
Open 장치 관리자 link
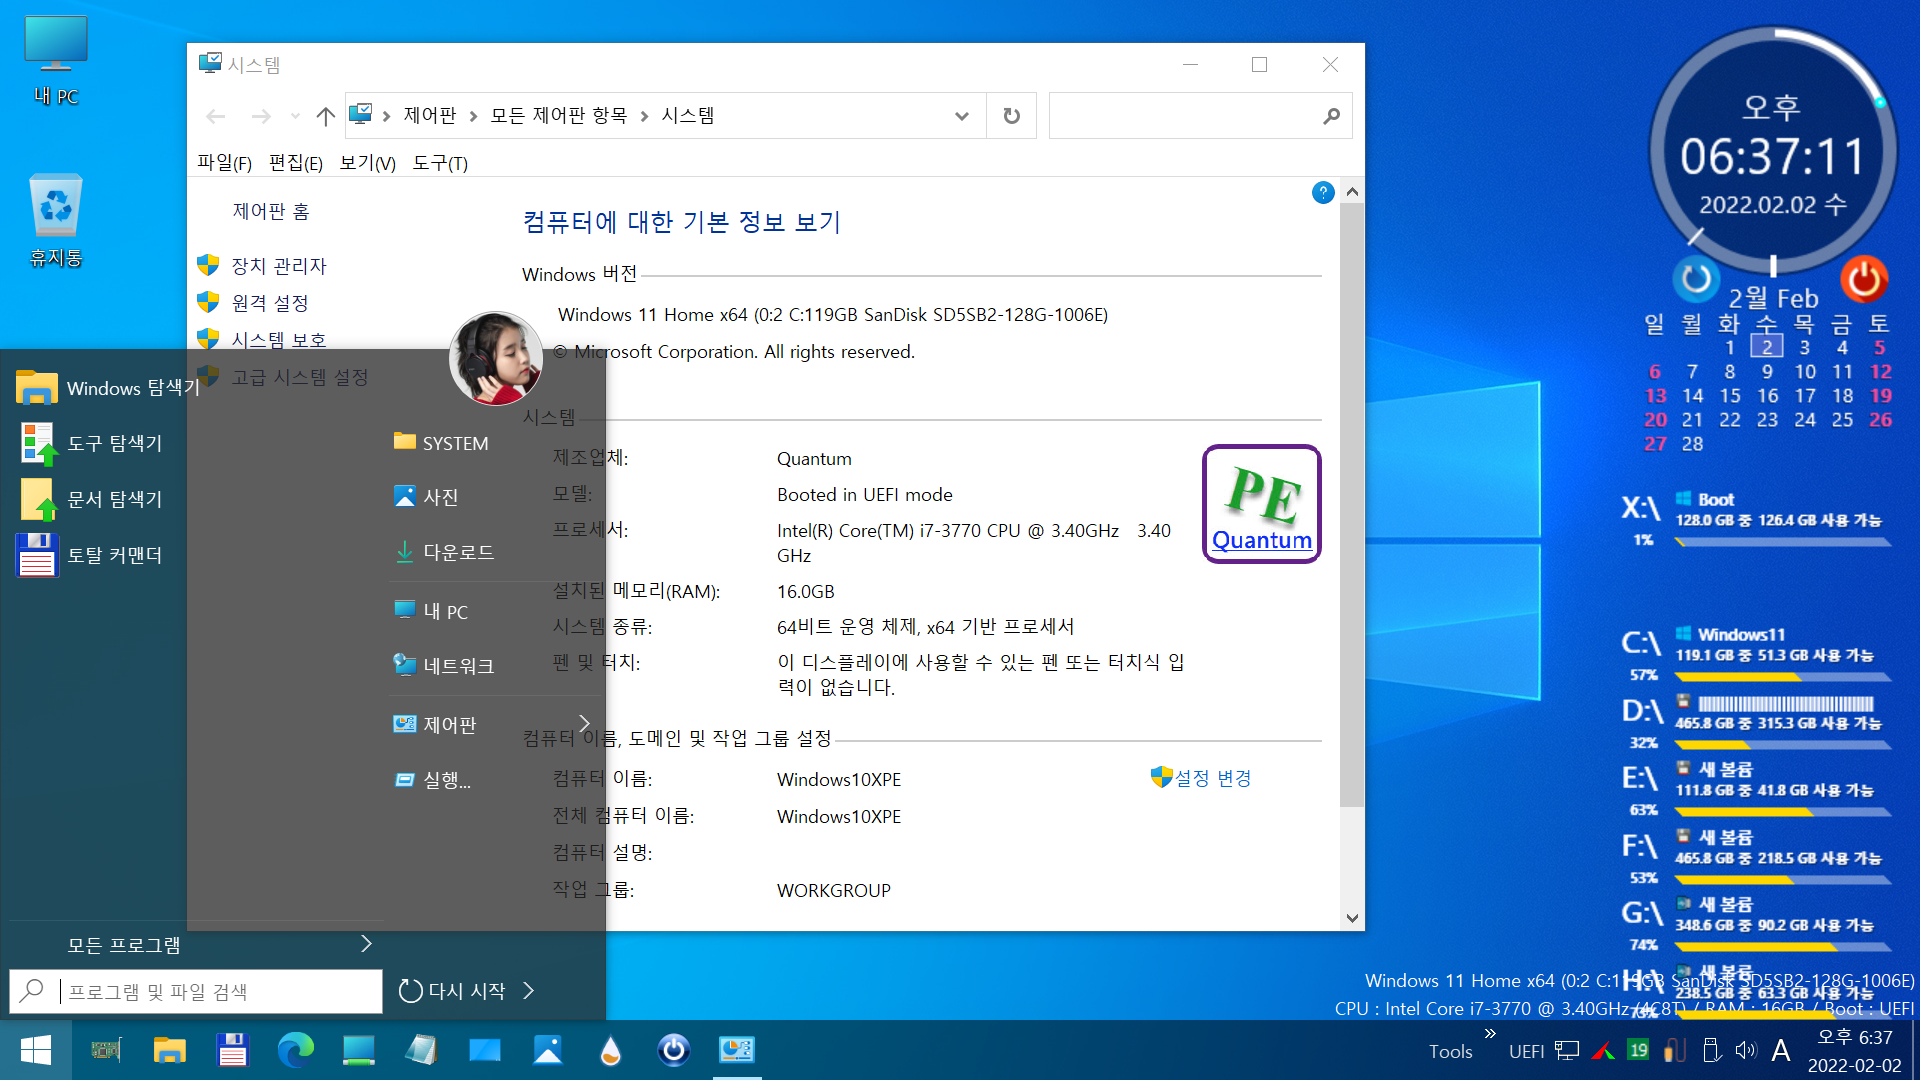pyautogui.click(x=279, y=266)
